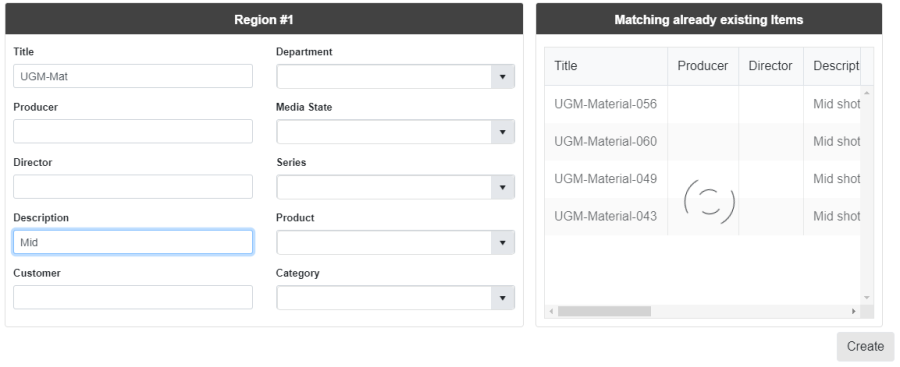Focus the Producer text field

tap(133, 131)
